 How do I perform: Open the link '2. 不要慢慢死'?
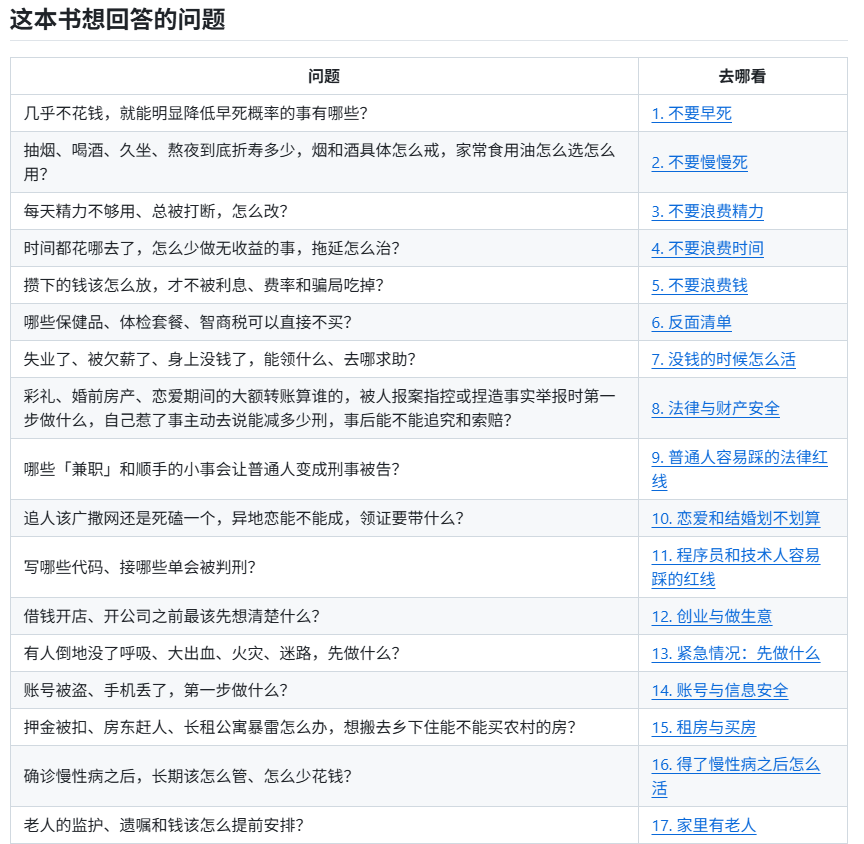pyautogui.click(x=699, y=163)
